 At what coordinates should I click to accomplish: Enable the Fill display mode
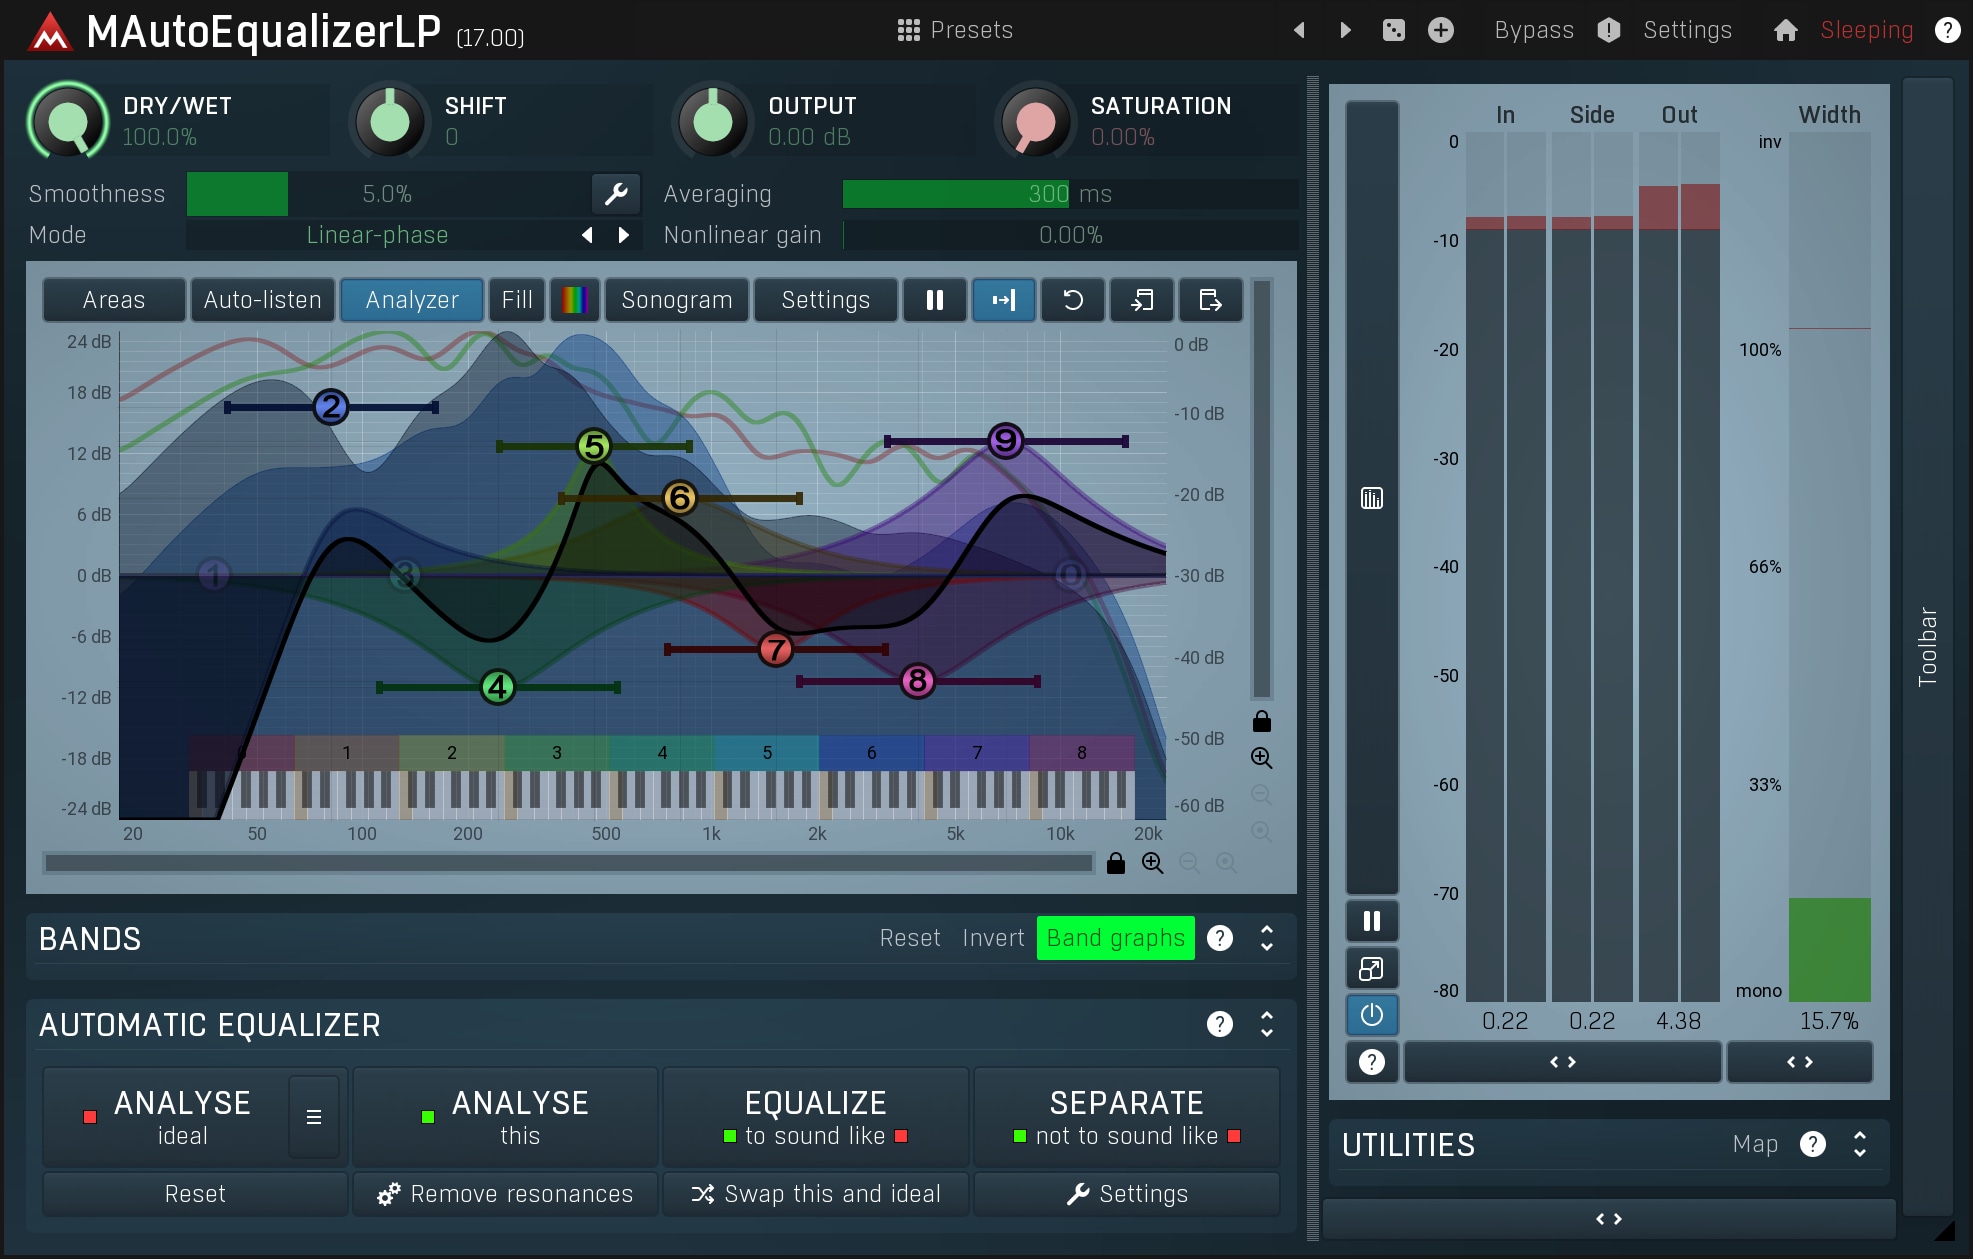pyautogui.click(x=516, y=300)
